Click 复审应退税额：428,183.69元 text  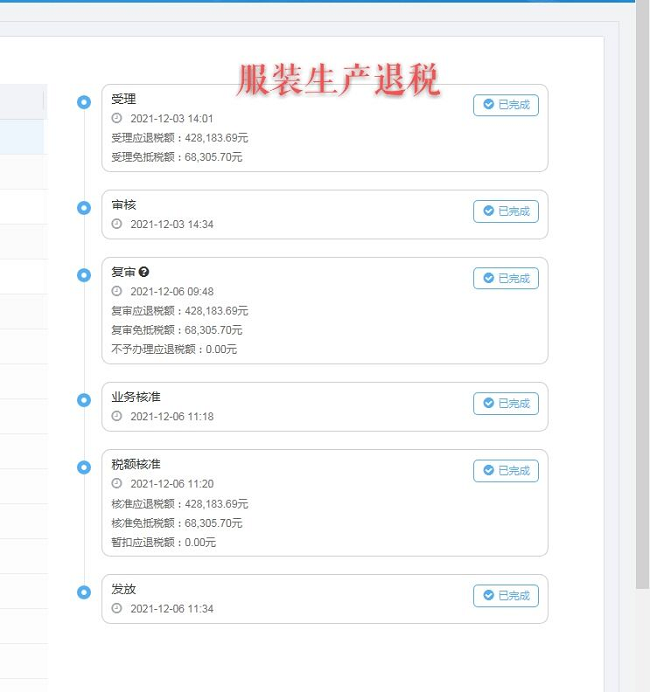[x=180, y=311]
